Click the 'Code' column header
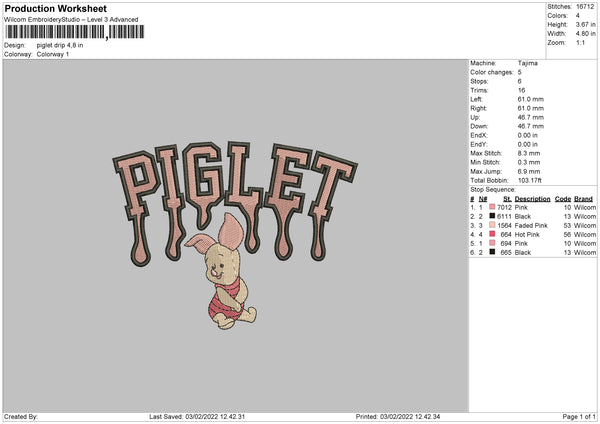 pyautogui.click(x=563, y=199)
